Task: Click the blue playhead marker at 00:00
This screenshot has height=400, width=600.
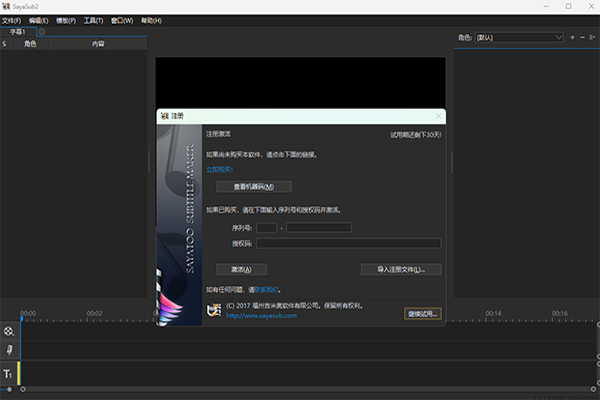Action: (21, 318)
